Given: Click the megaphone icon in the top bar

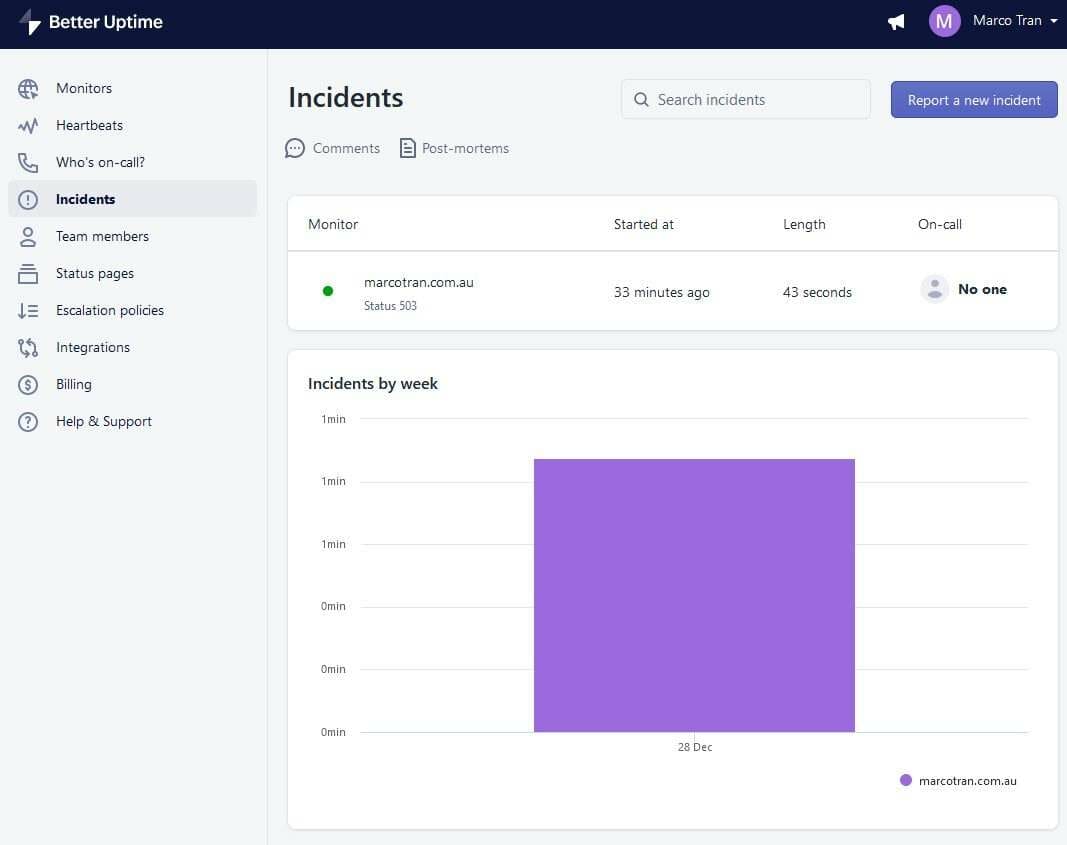Looking at the screenshot, I should pos(895,21).
